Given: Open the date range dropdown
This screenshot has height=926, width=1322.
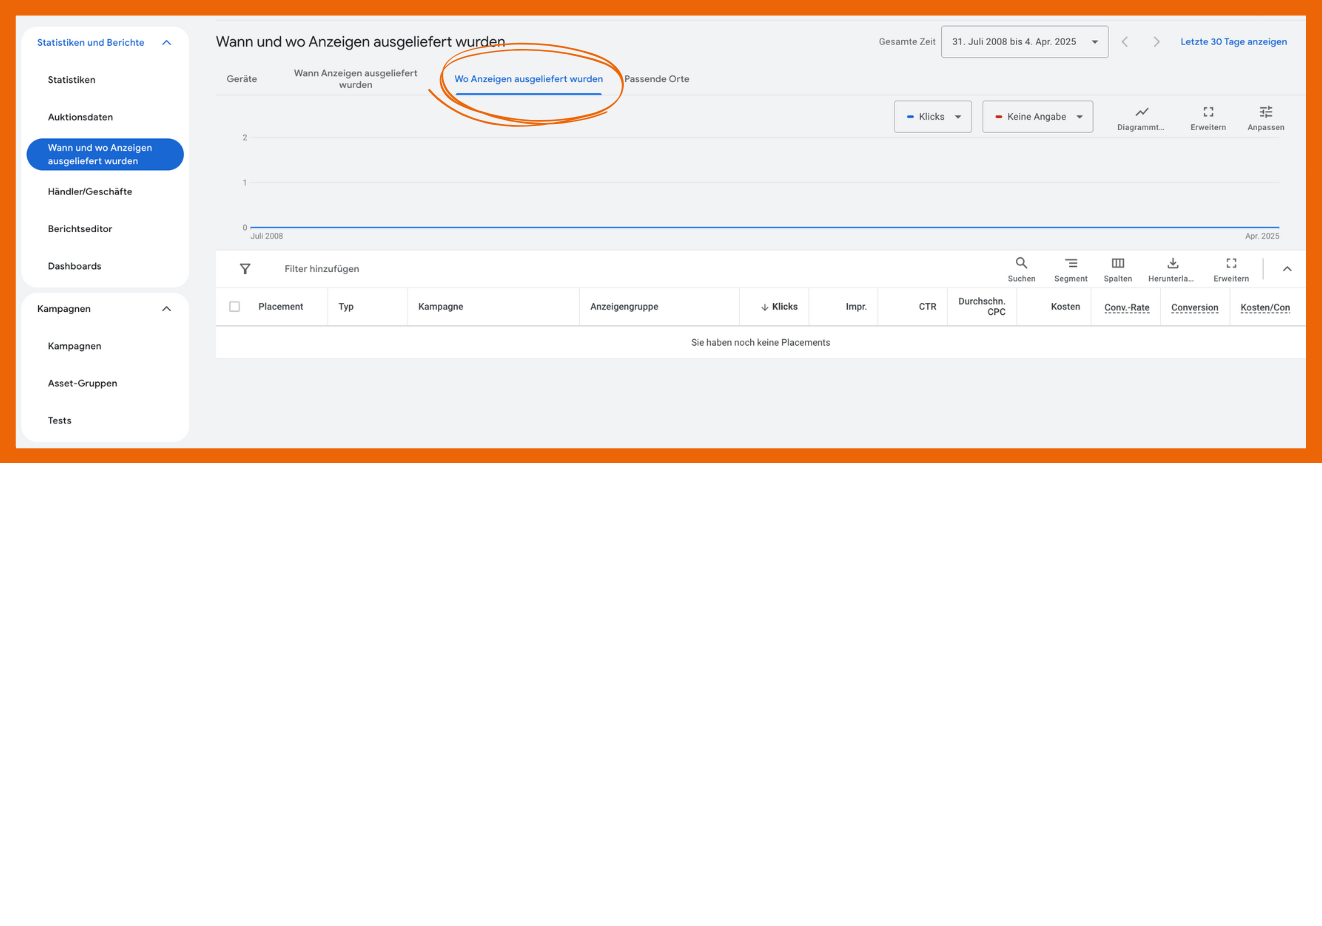Looking at the screenshot, I should pos(1024,42).
